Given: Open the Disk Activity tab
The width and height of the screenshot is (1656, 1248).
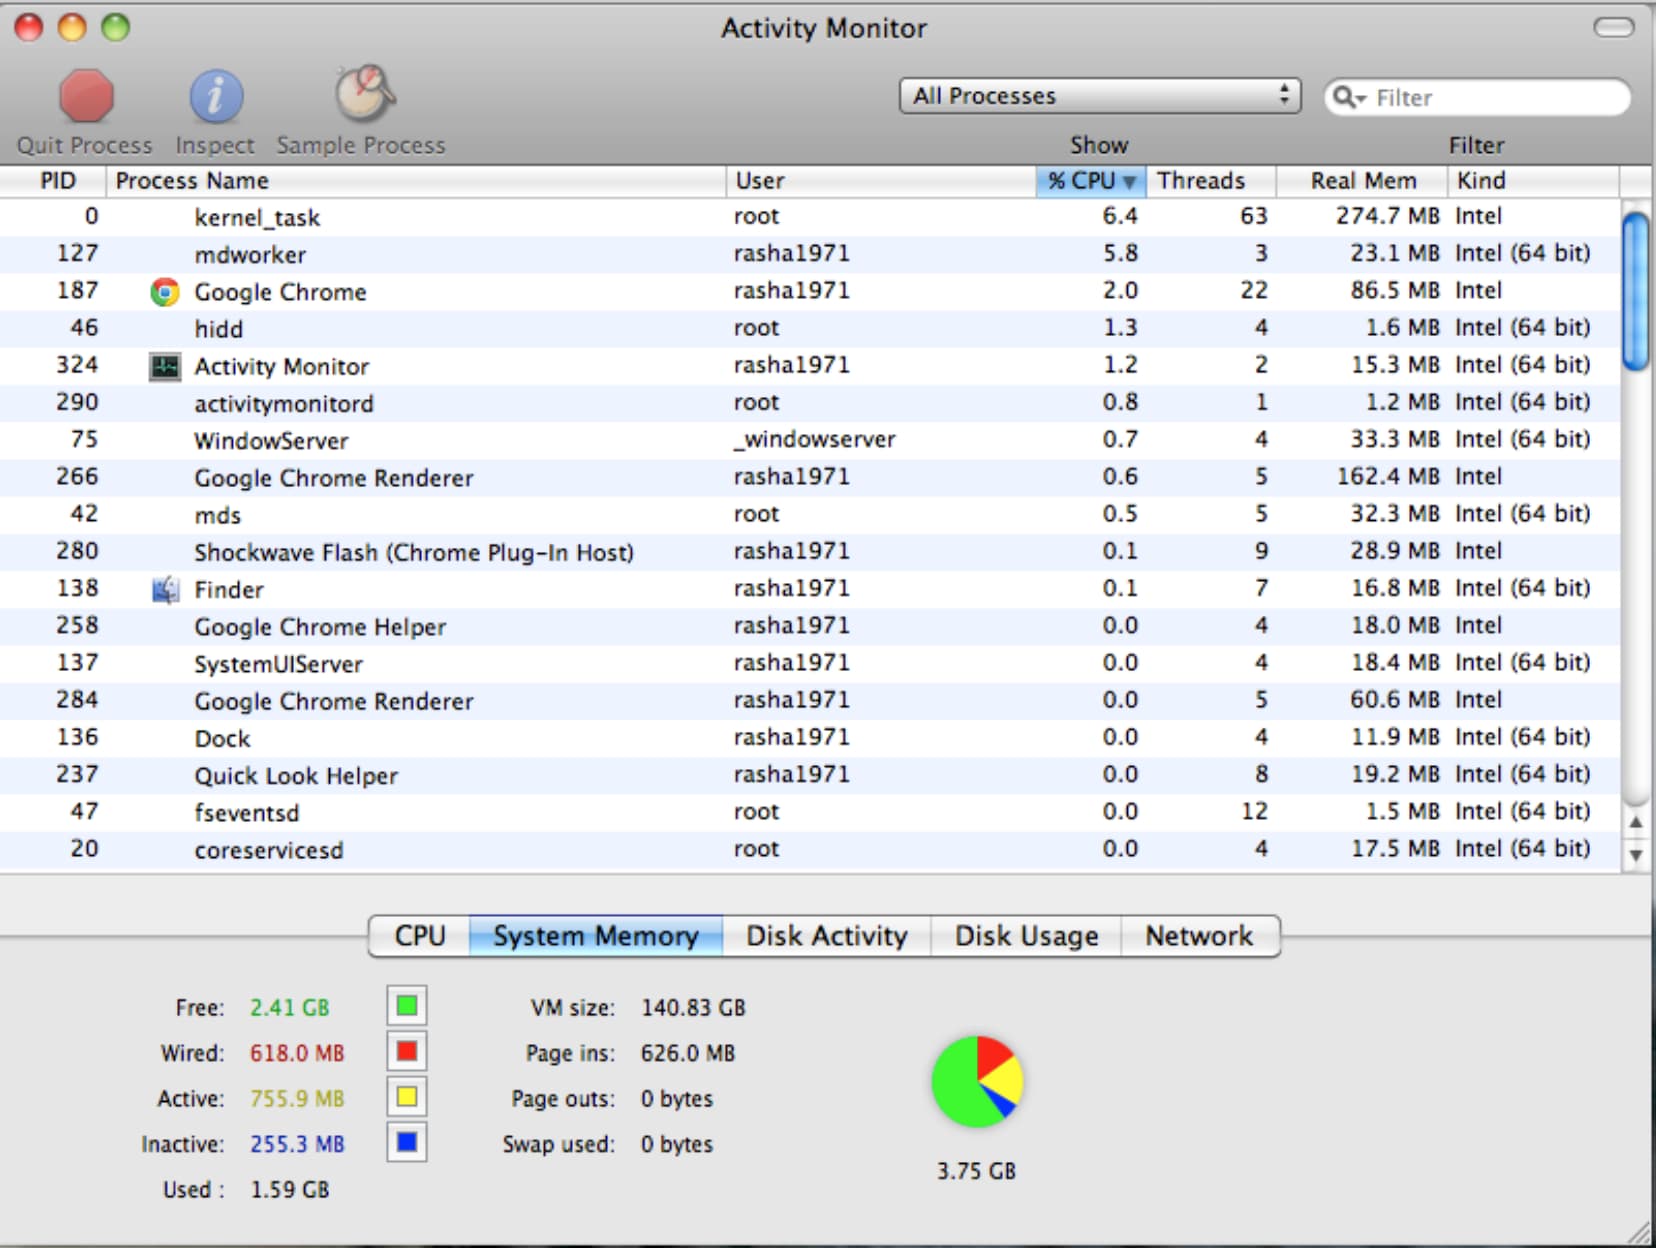Looking at the screenshot, I should pos(826,936).
